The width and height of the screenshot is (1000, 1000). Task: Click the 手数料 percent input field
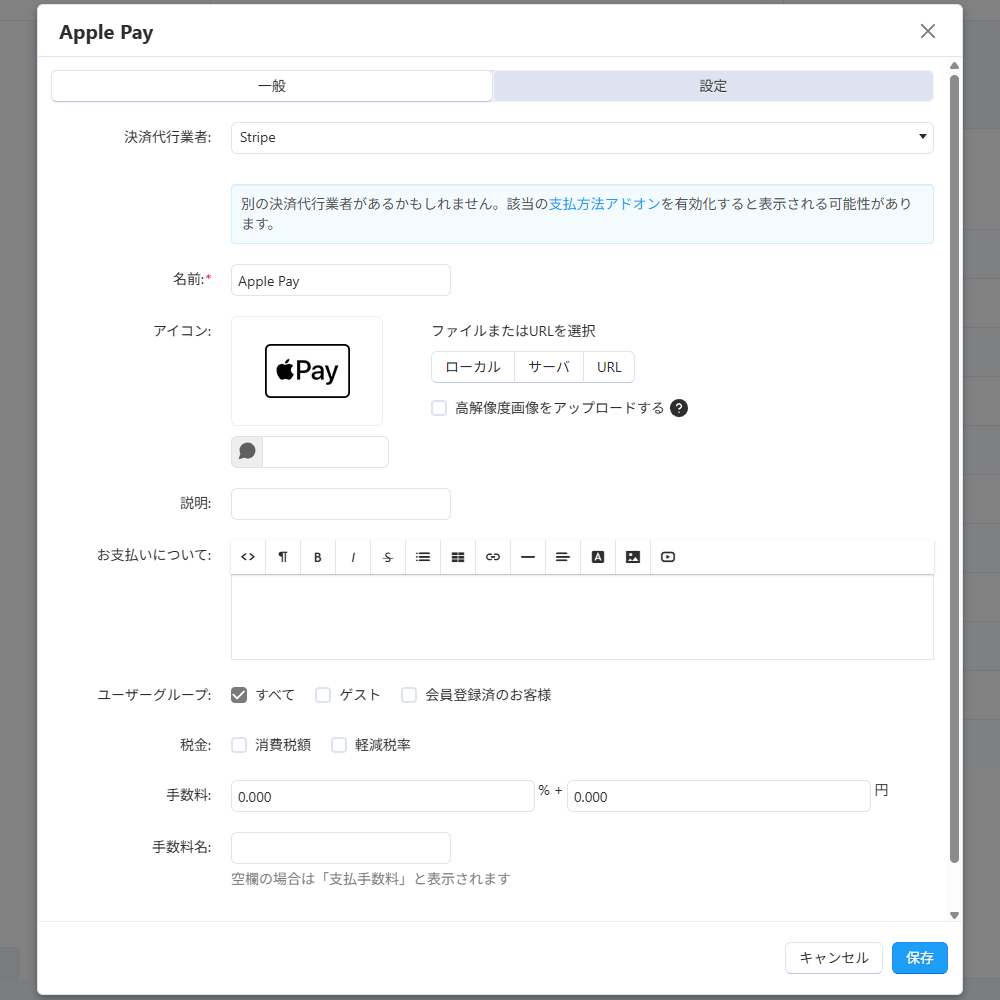[x=383, y=796]
